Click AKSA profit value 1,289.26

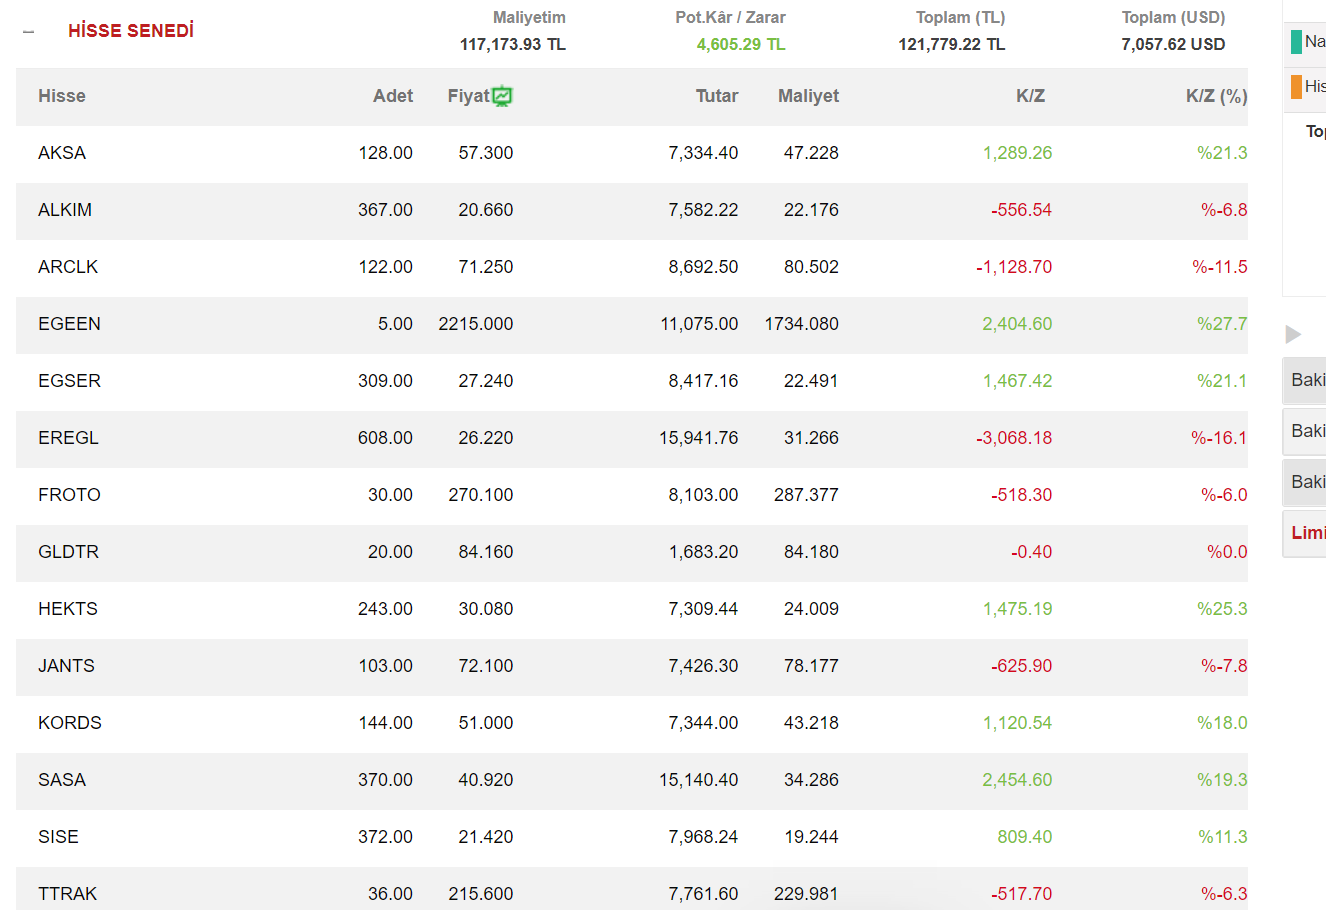1017,153
